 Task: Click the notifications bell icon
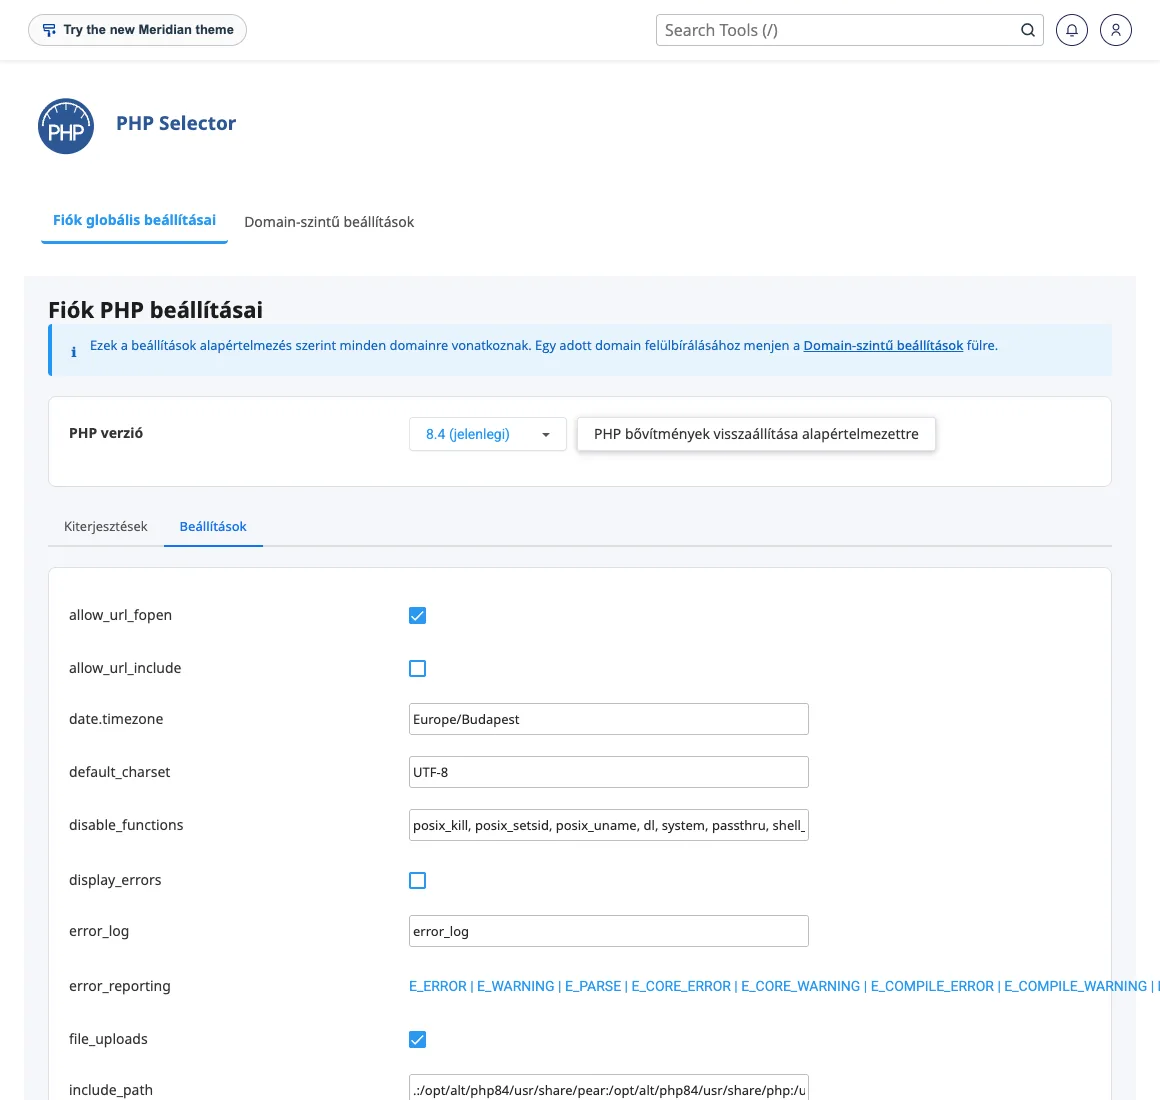[x=1071, y=30]
